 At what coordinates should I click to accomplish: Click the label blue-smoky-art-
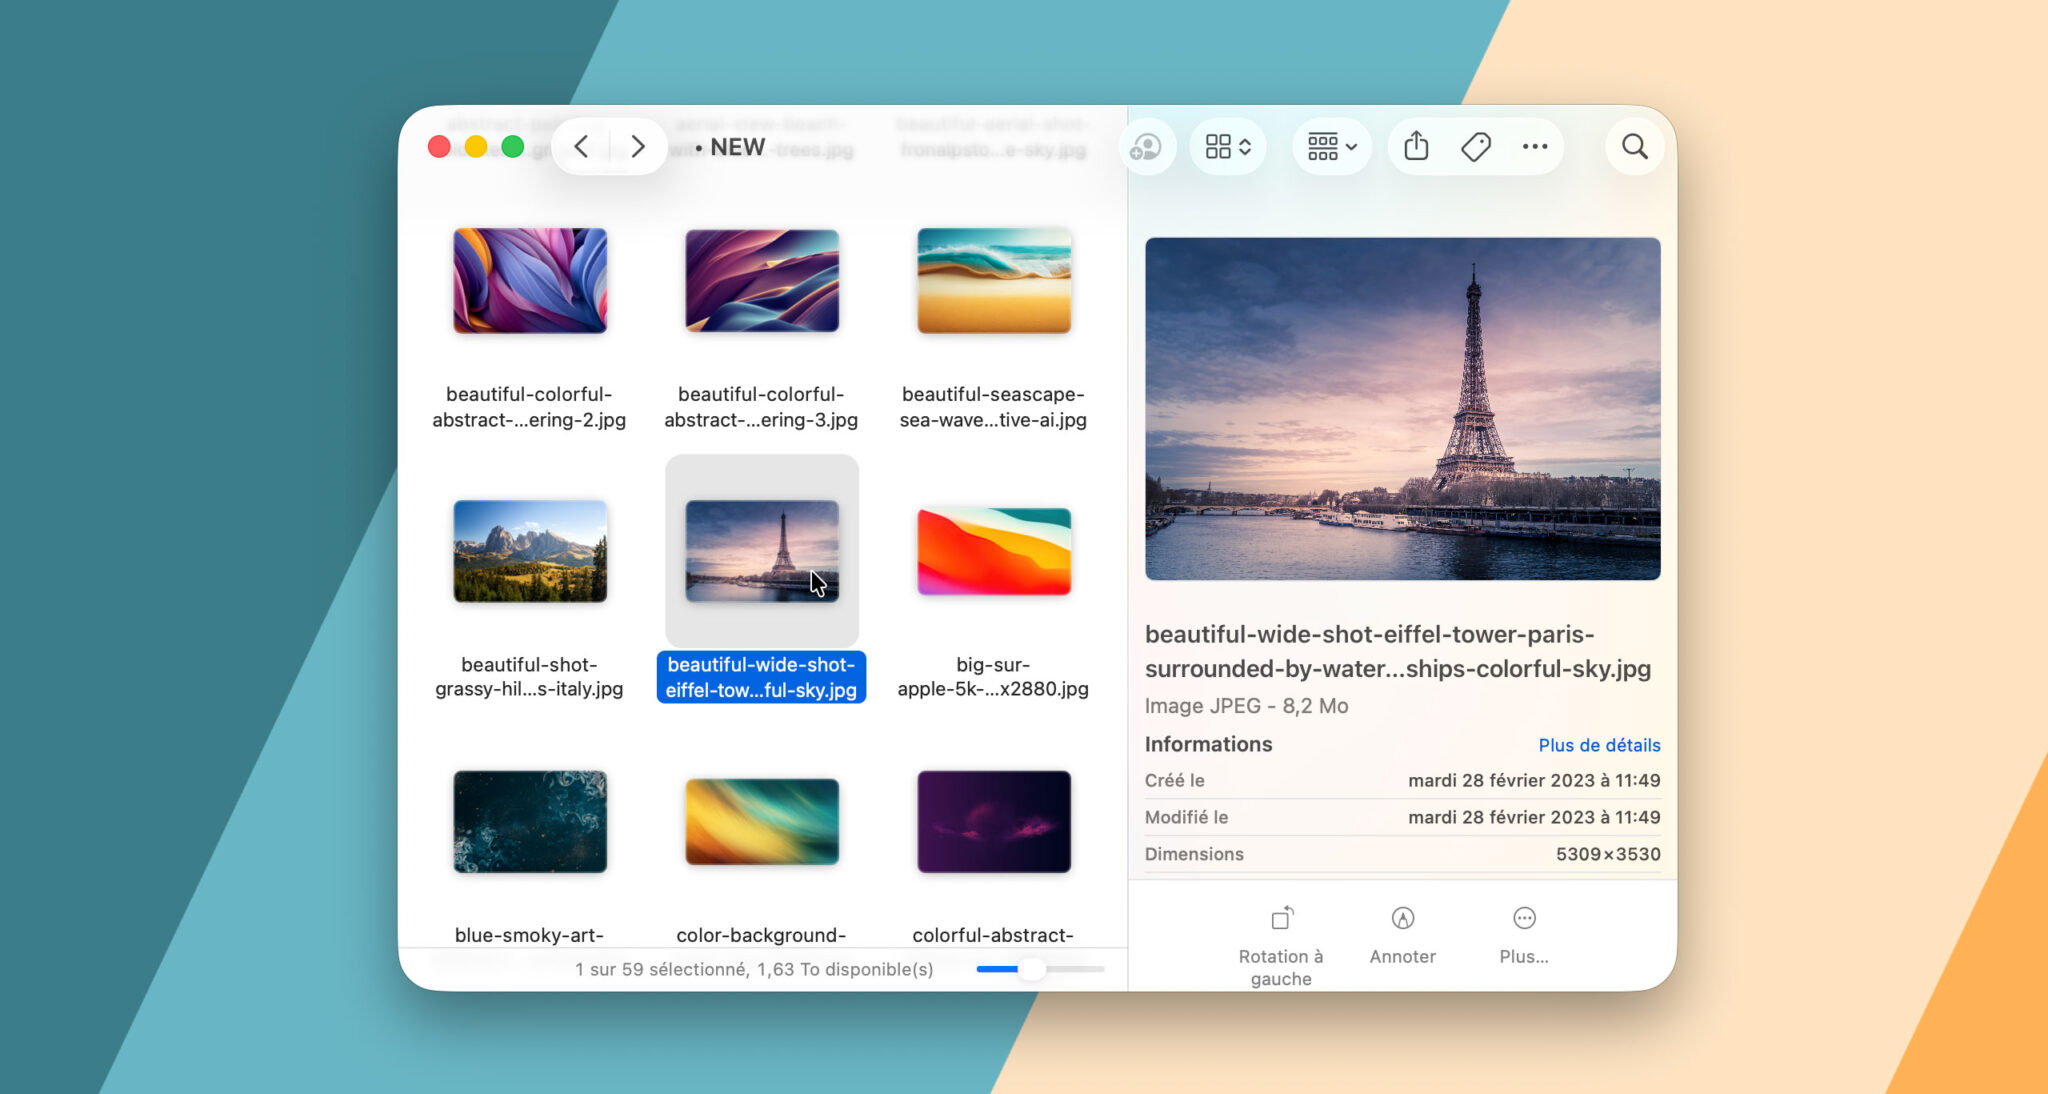pyautogui.click(x=529, y=935)
